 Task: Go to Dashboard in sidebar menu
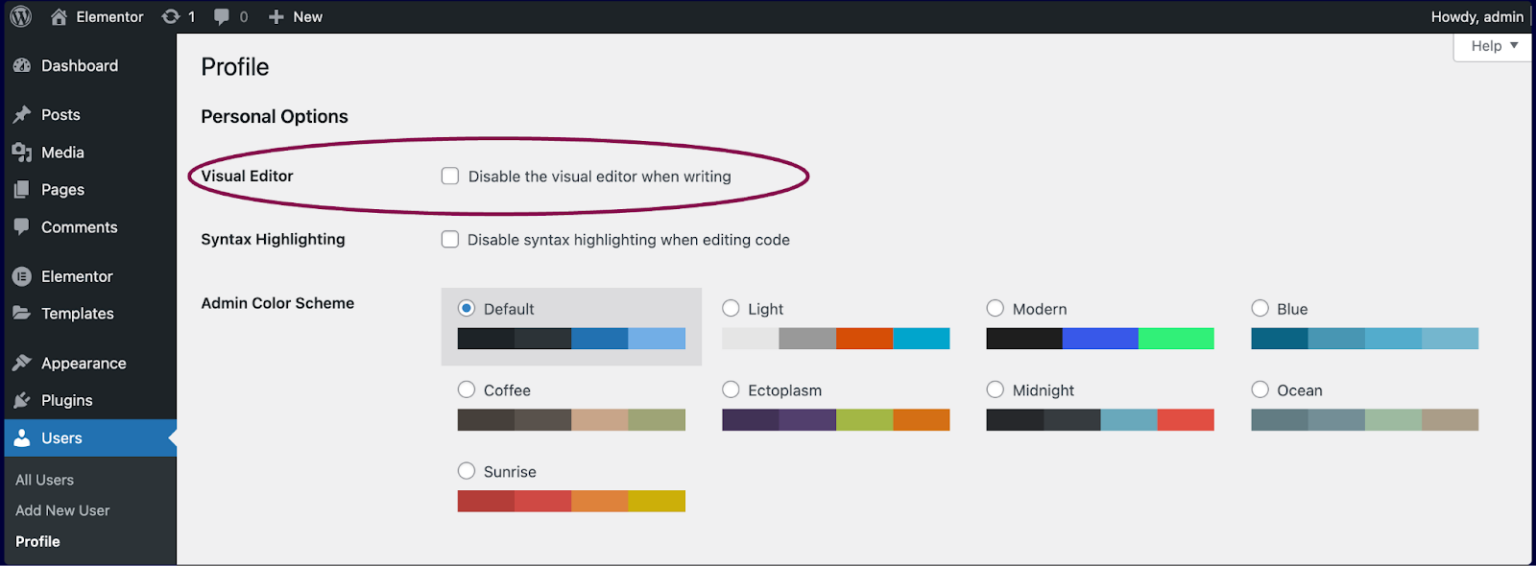79,66
